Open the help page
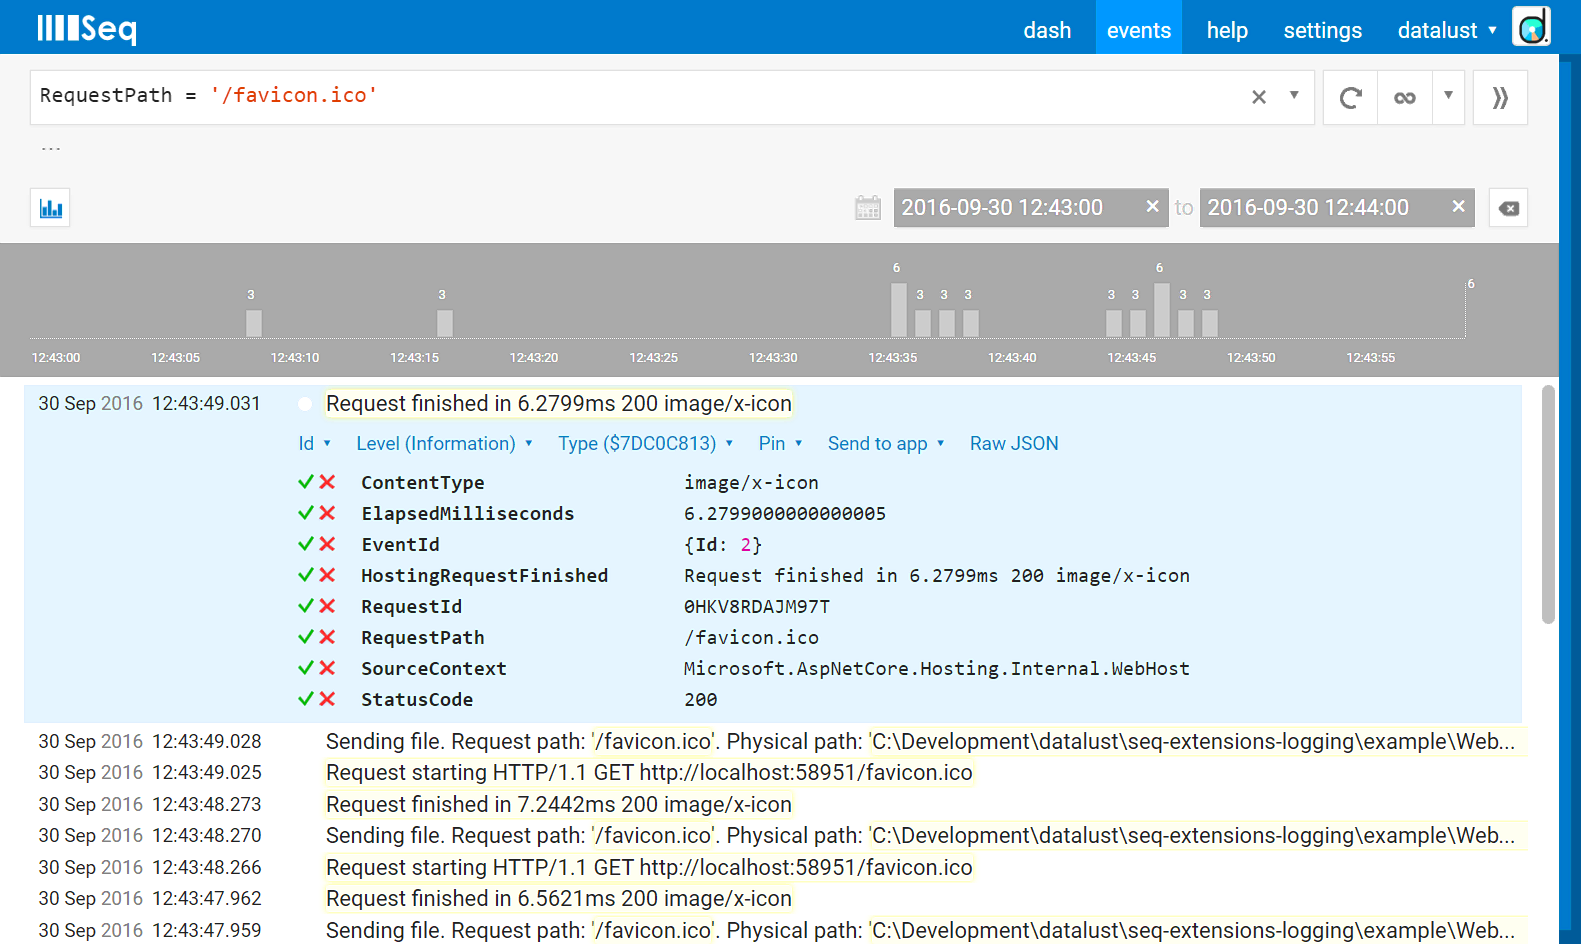Screen dimensions: 1581x944 pos(1227,30)
